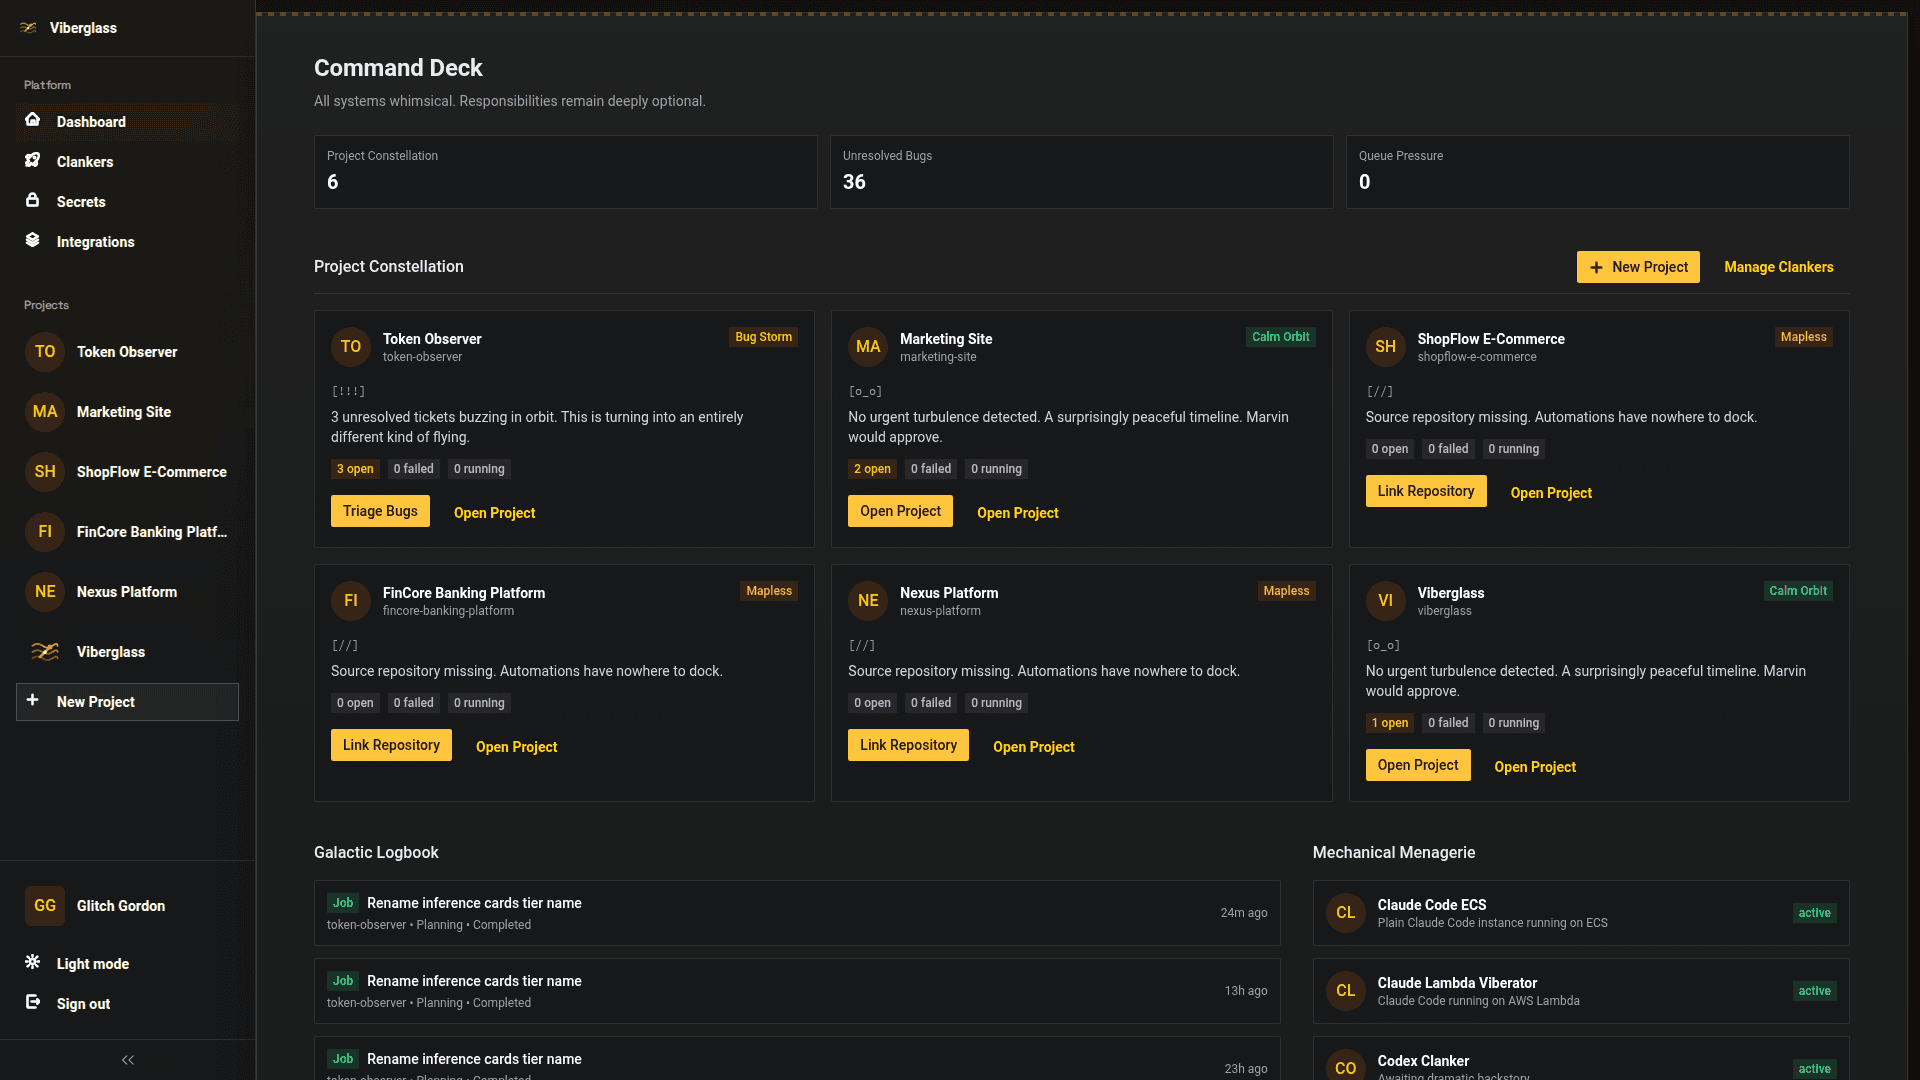Select the Clankers icon in the sidebar

[33, 161]
